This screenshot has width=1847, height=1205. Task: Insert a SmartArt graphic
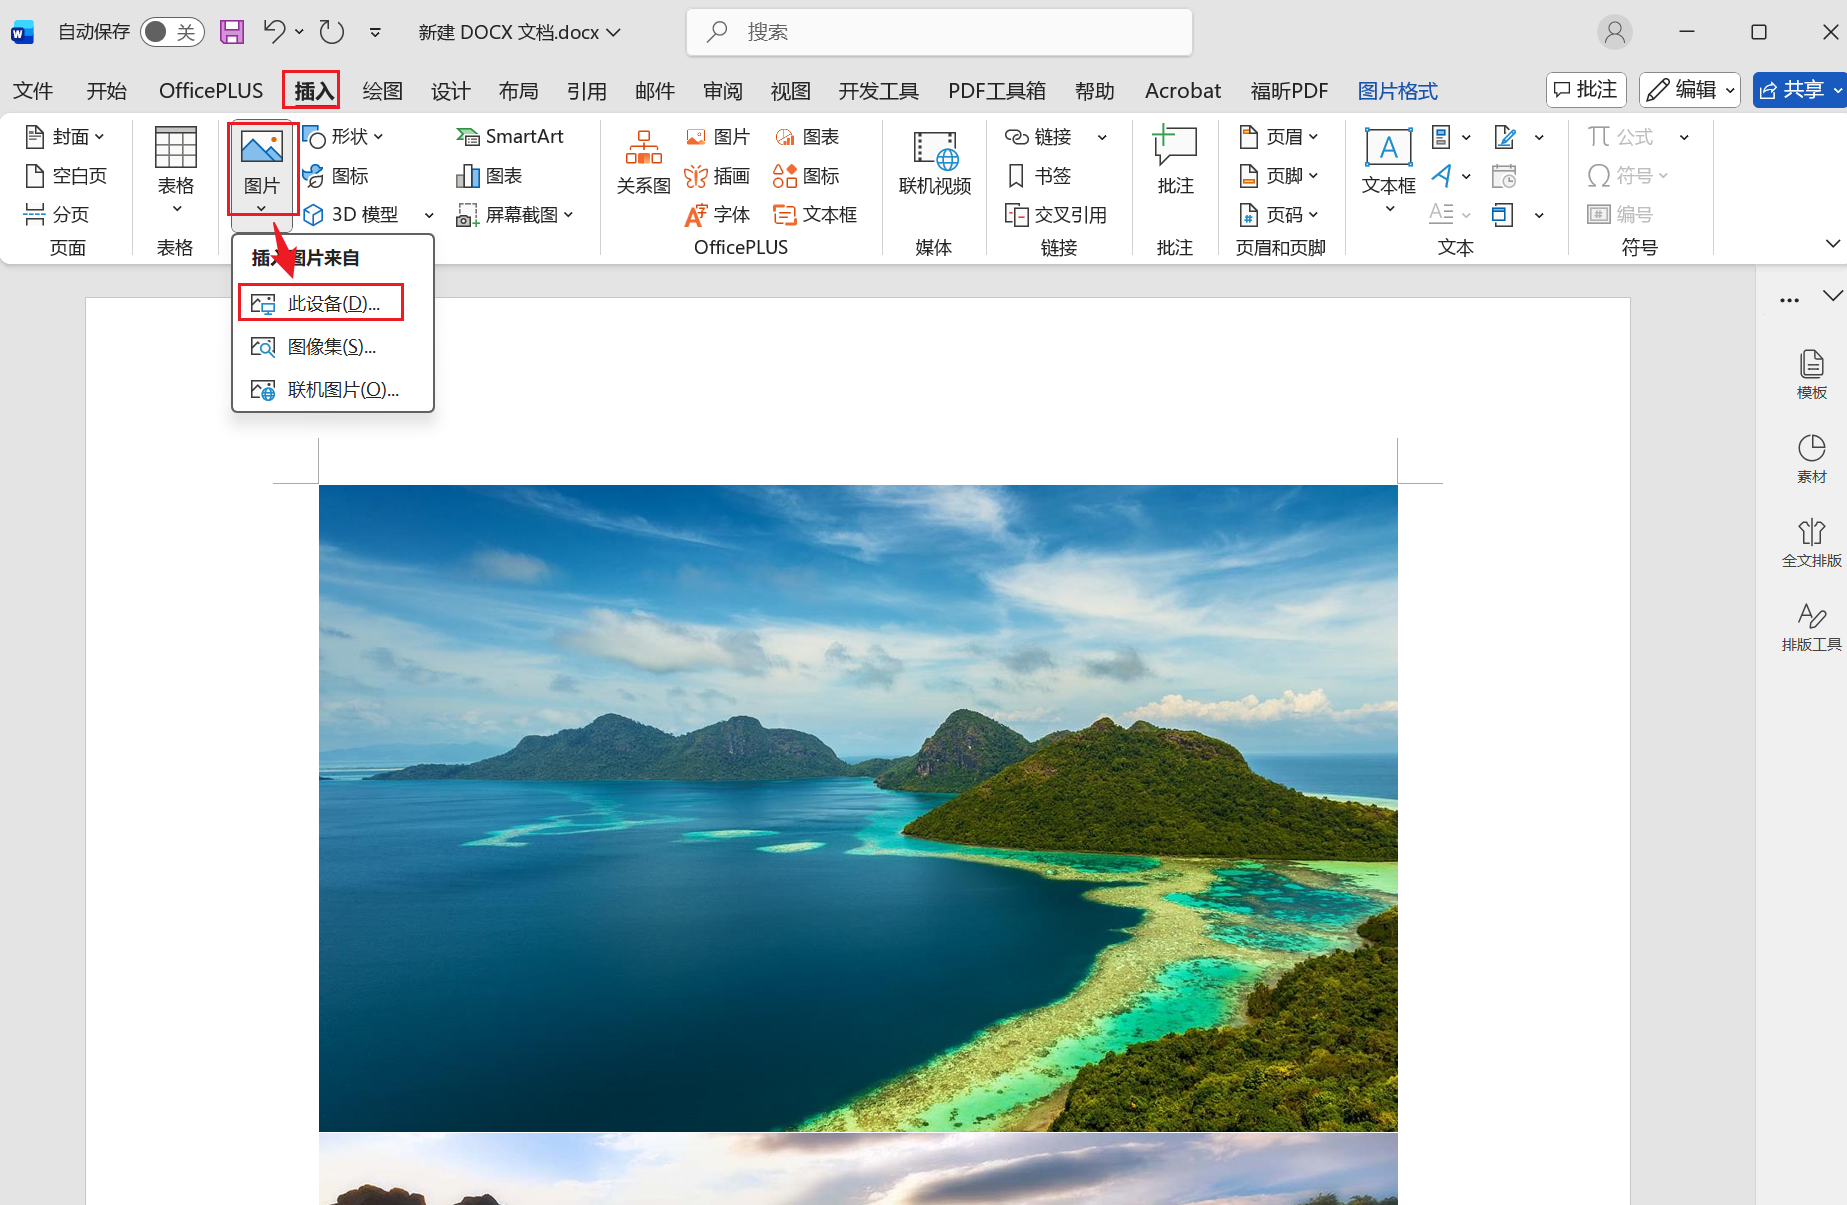(x=511, y=136)
